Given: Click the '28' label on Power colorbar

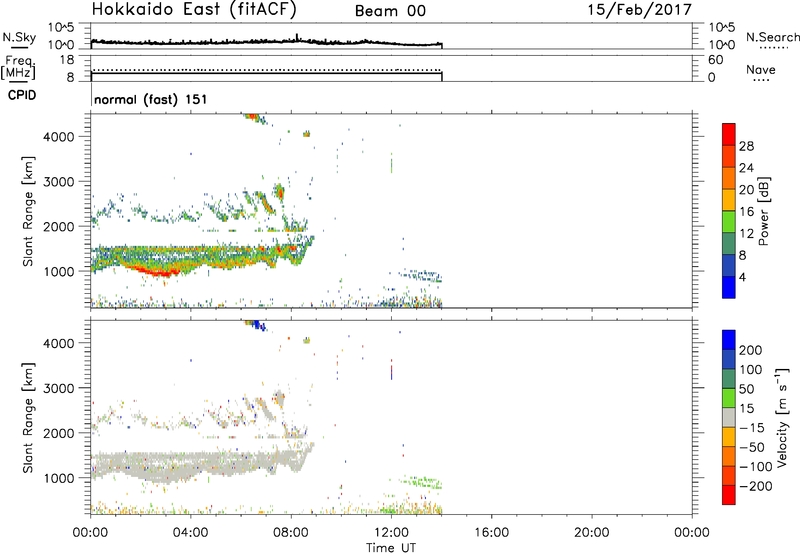Looking at the screenshot, I should 746,146.
